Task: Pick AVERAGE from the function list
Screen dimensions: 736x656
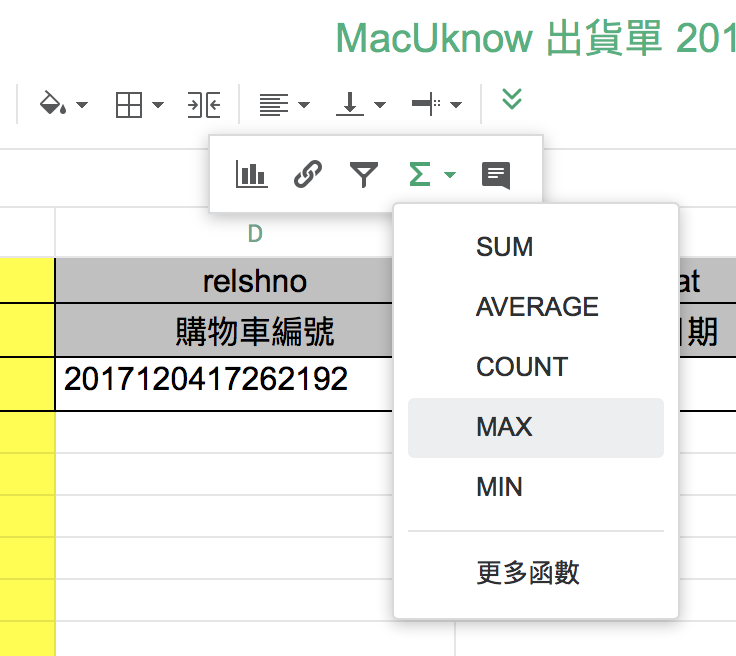Action: (537, 307)
